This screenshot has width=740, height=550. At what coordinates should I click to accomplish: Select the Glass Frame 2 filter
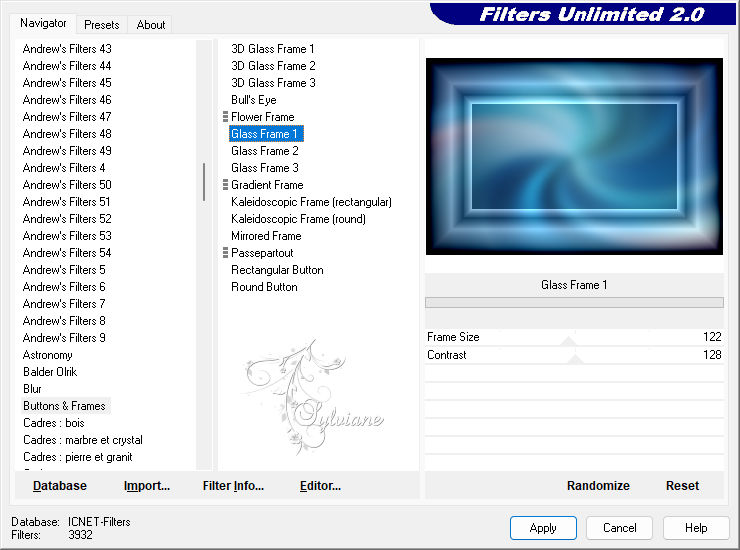[264, 151]
